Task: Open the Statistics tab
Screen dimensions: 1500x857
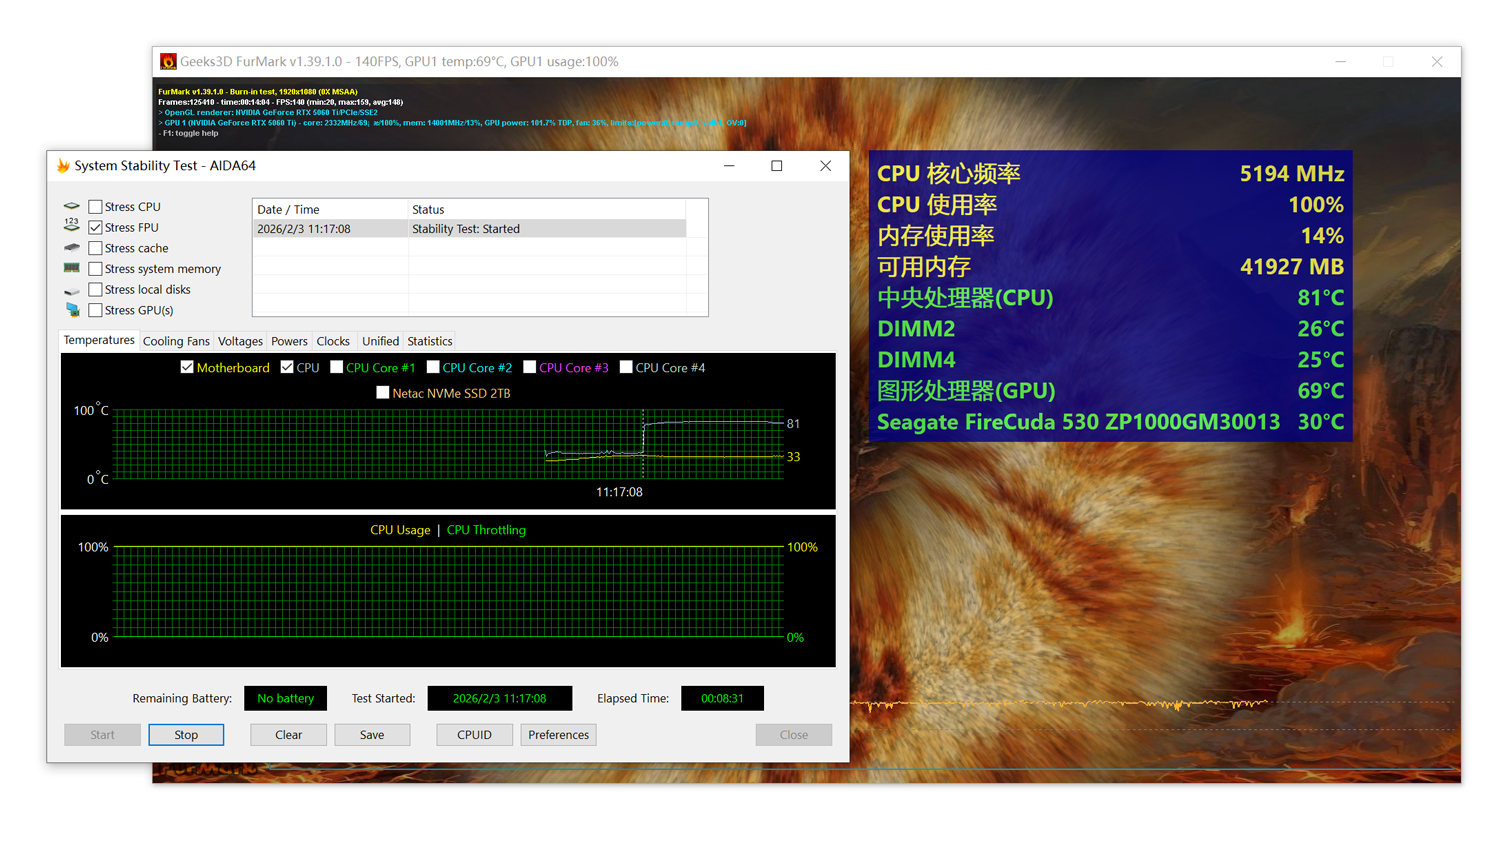Action: 430,341
